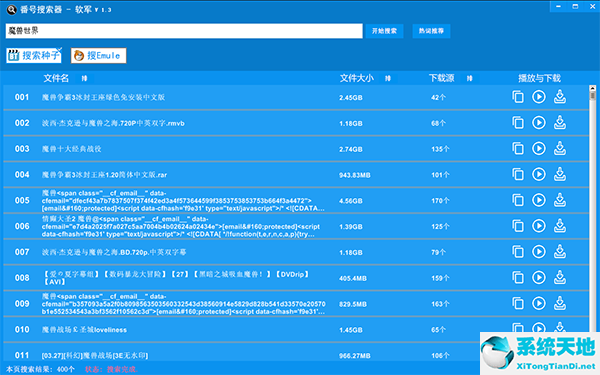Click the 2.45GB file size

coord(351,98)
